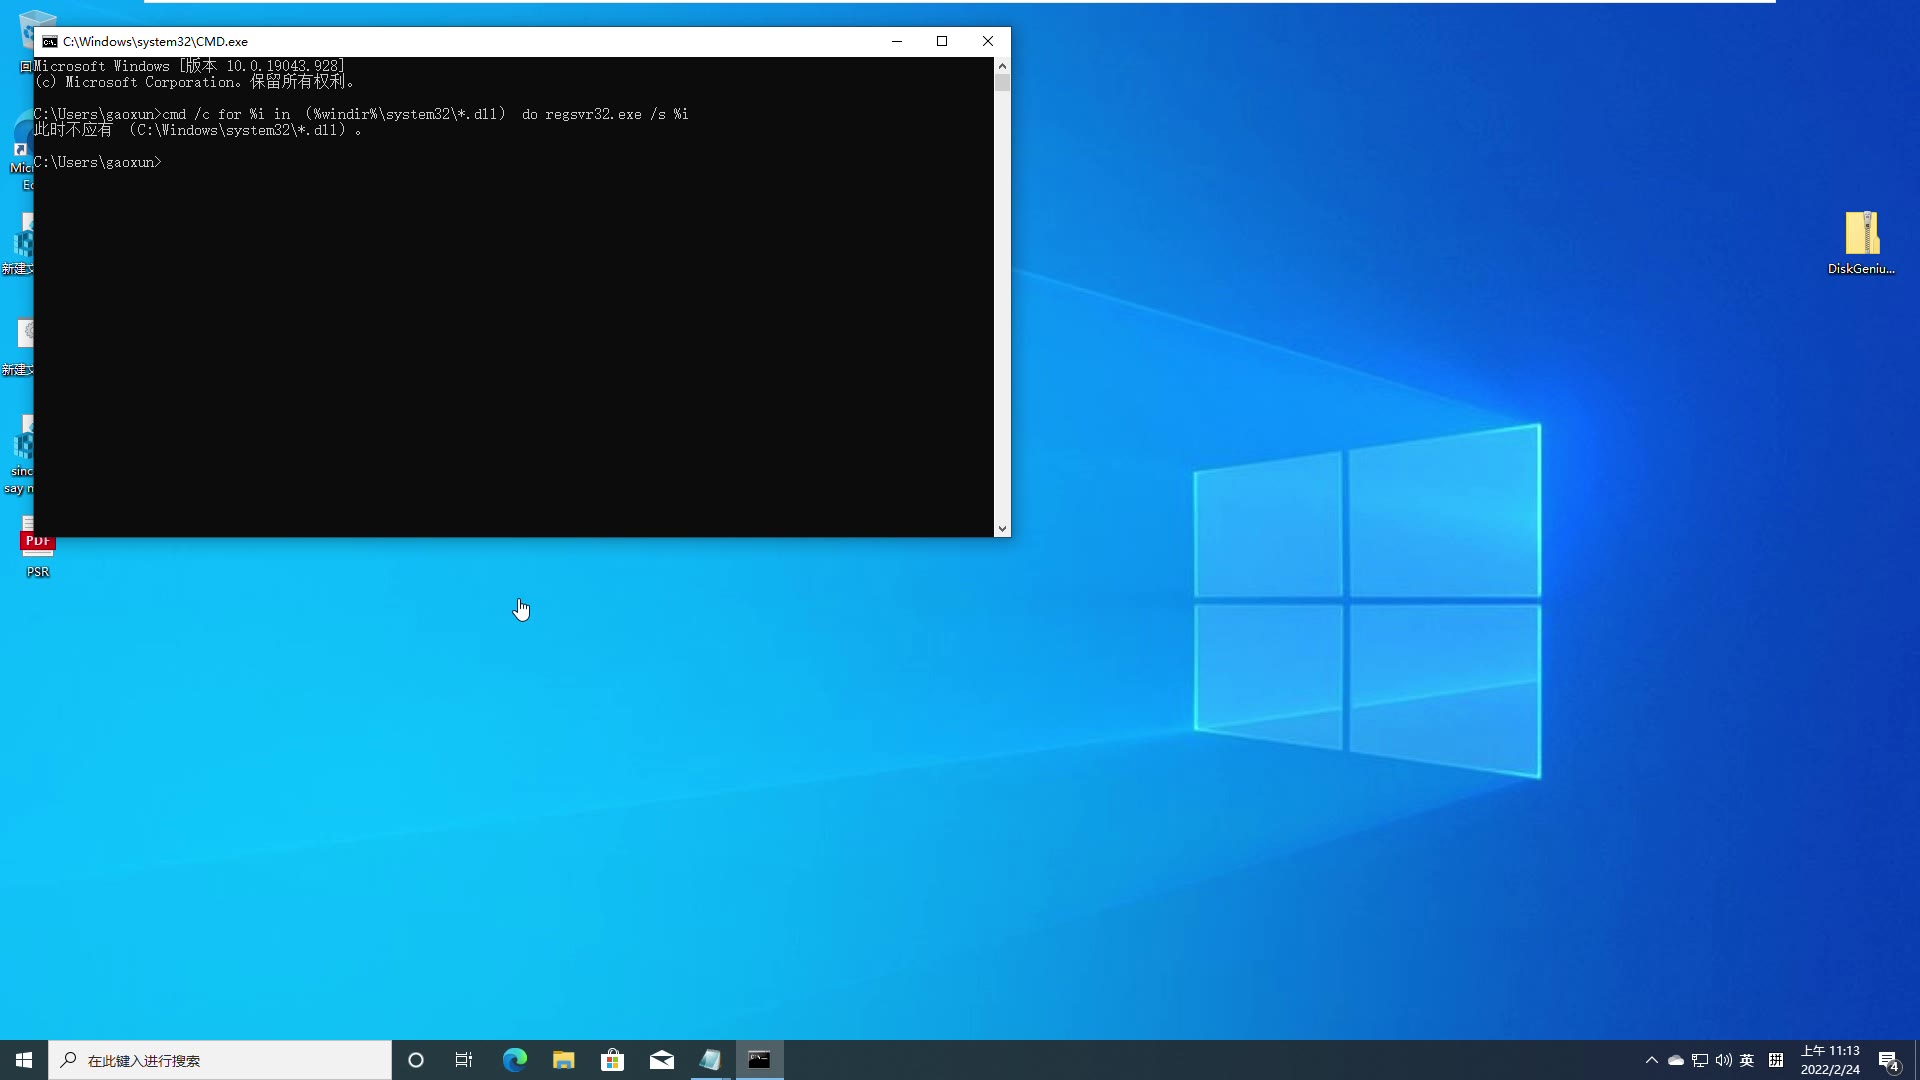Open Microsoft Store from taskbar
Viewport: 1920px width, 1080px height.
612,1059
